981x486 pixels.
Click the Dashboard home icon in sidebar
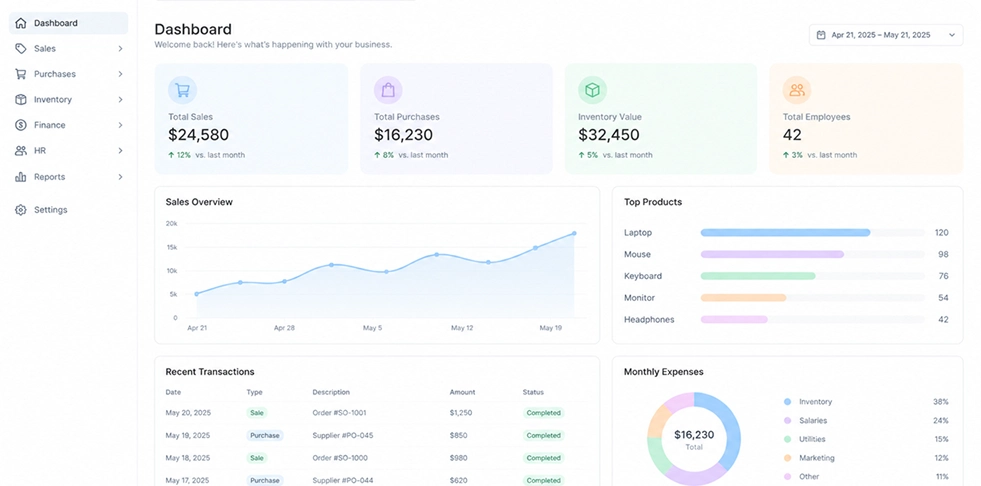tap(21, 23)
